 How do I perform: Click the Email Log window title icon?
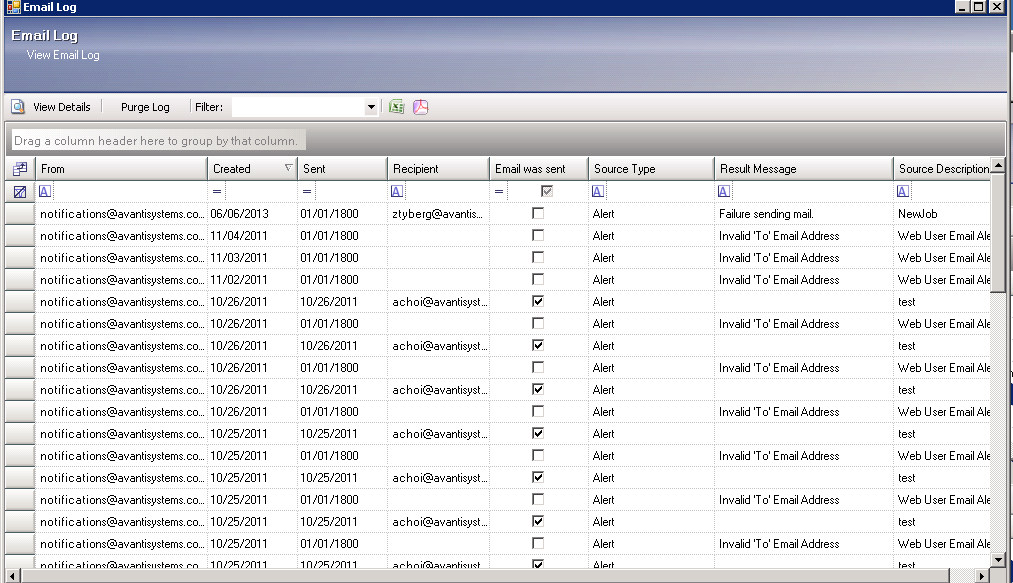coord(14,7)
